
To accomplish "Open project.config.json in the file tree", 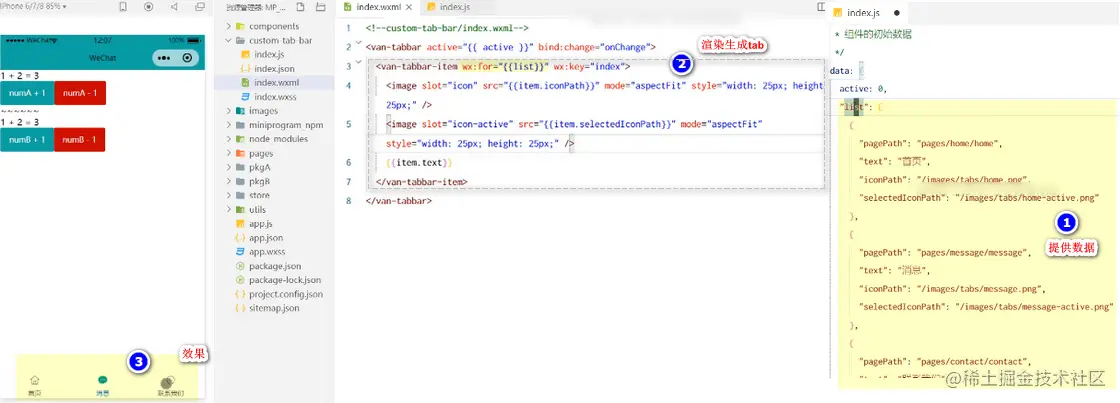I will (x=286, y=294).
